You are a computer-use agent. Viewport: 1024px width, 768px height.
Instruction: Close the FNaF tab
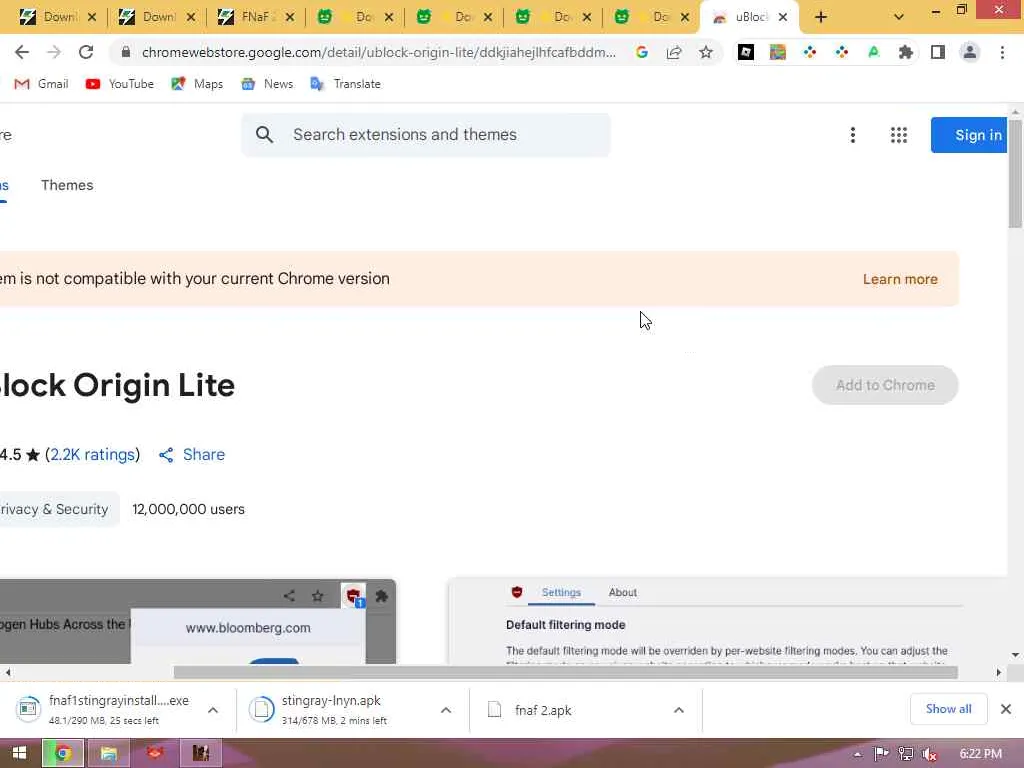[x=290, y=17]
